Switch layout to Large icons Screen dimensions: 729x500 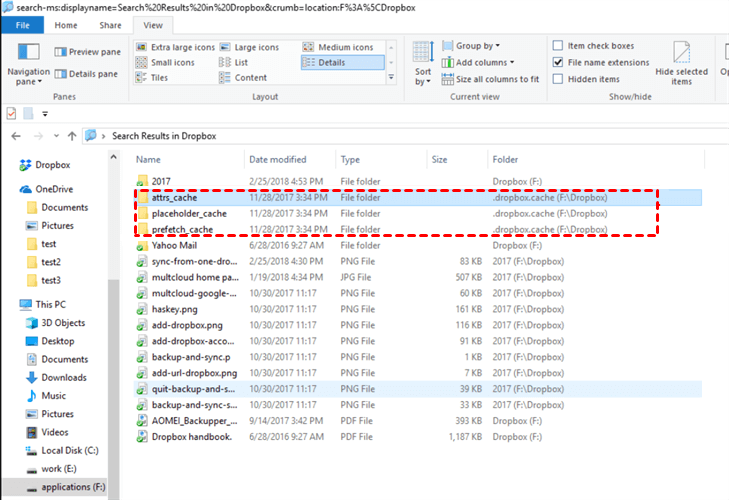pyautogui.click(x=249, y=47)
